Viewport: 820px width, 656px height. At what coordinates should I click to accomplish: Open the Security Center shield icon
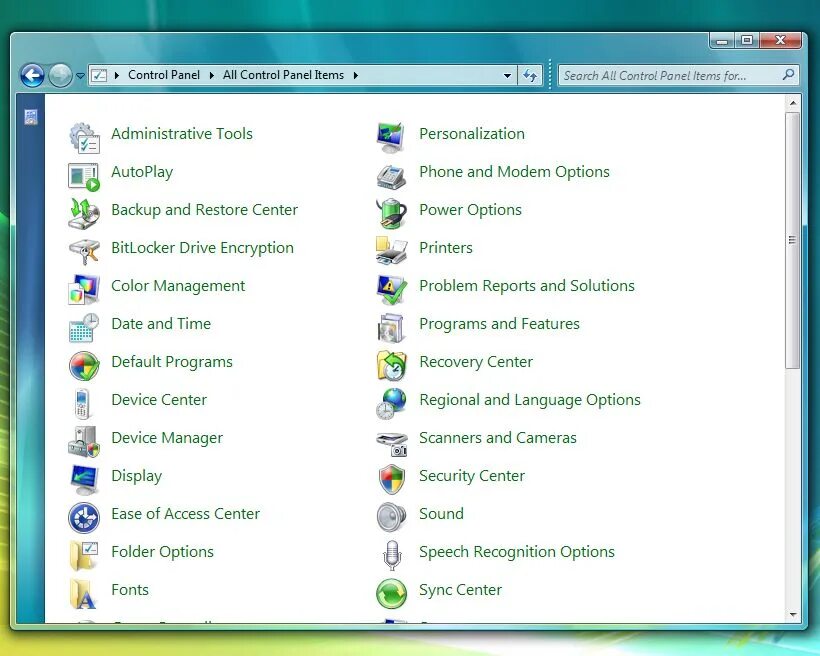392,479
